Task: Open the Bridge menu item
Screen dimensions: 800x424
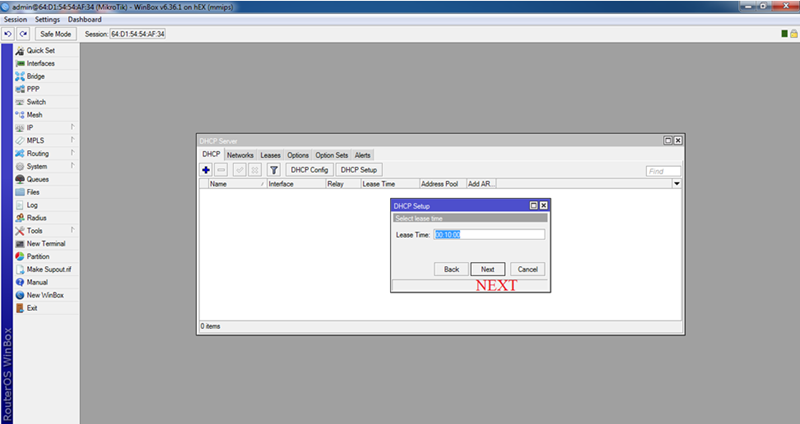Action: point(35,76)
